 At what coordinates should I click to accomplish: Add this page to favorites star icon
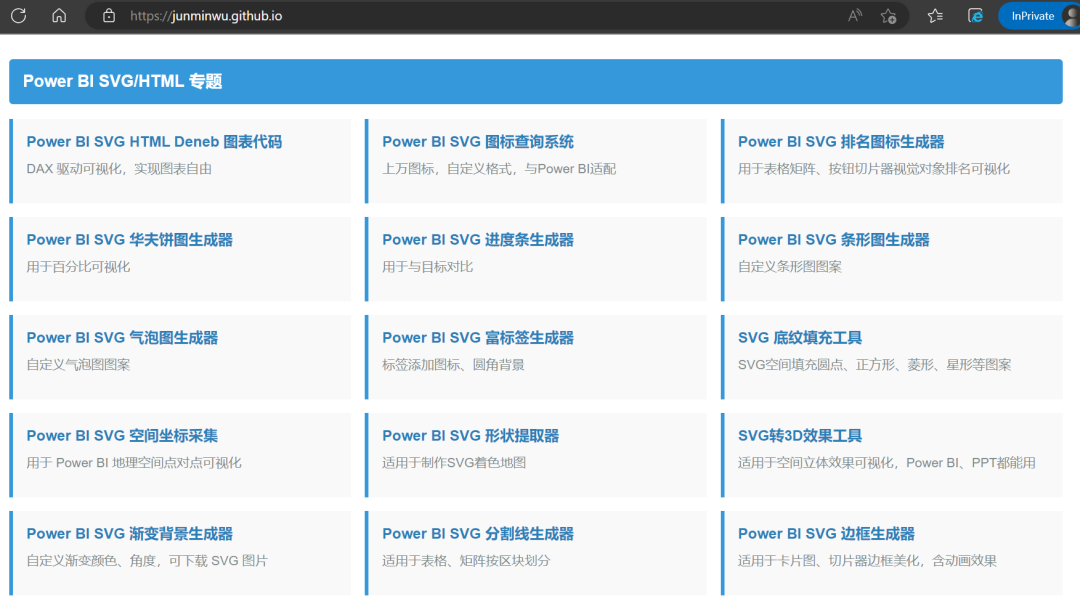click(x=889, y=16)
